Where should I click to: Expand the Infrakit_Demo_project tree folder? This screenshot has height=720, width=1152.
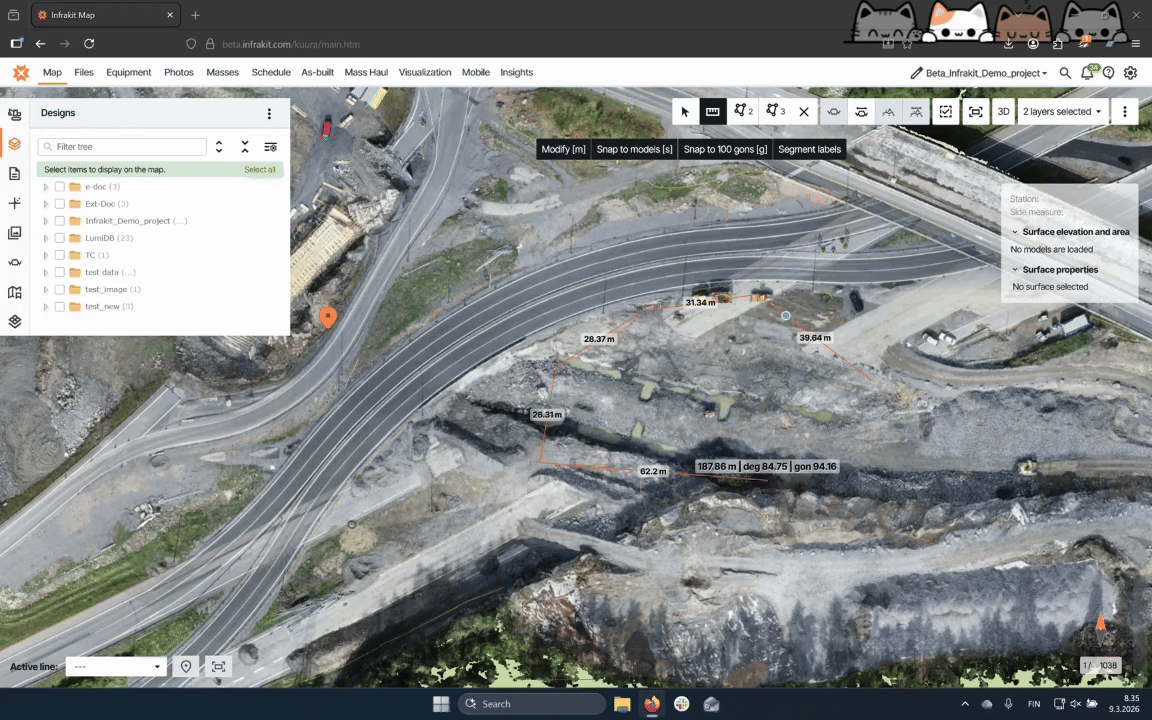coord(45,221)
